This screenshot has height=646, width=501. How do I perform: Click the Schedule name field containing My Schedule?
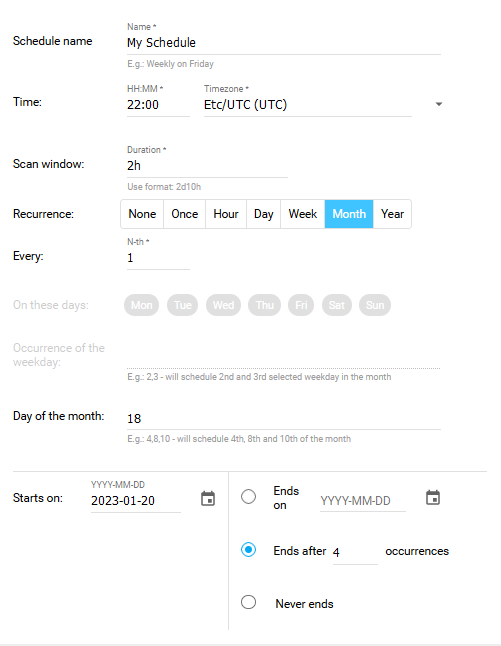click(x=284, y=43)
